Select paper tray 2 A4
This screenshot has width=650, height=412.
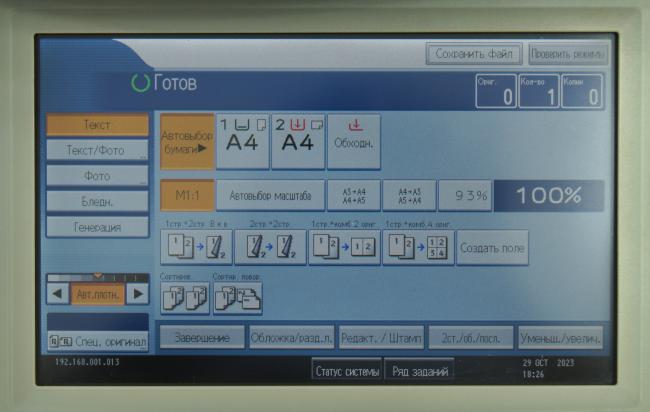(298, 142)
